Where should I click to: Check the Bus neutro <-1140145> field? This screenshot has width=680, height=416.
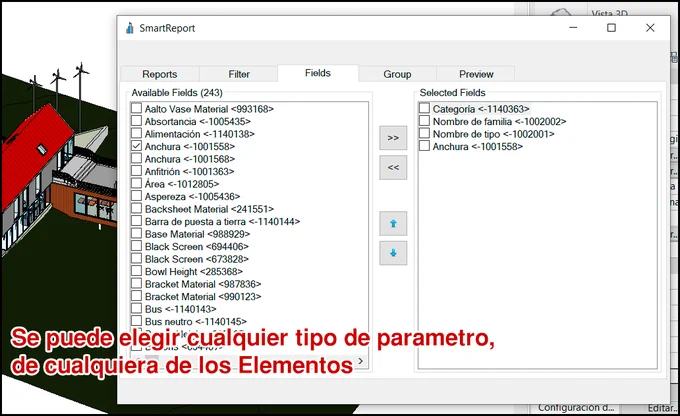[136, 321]
